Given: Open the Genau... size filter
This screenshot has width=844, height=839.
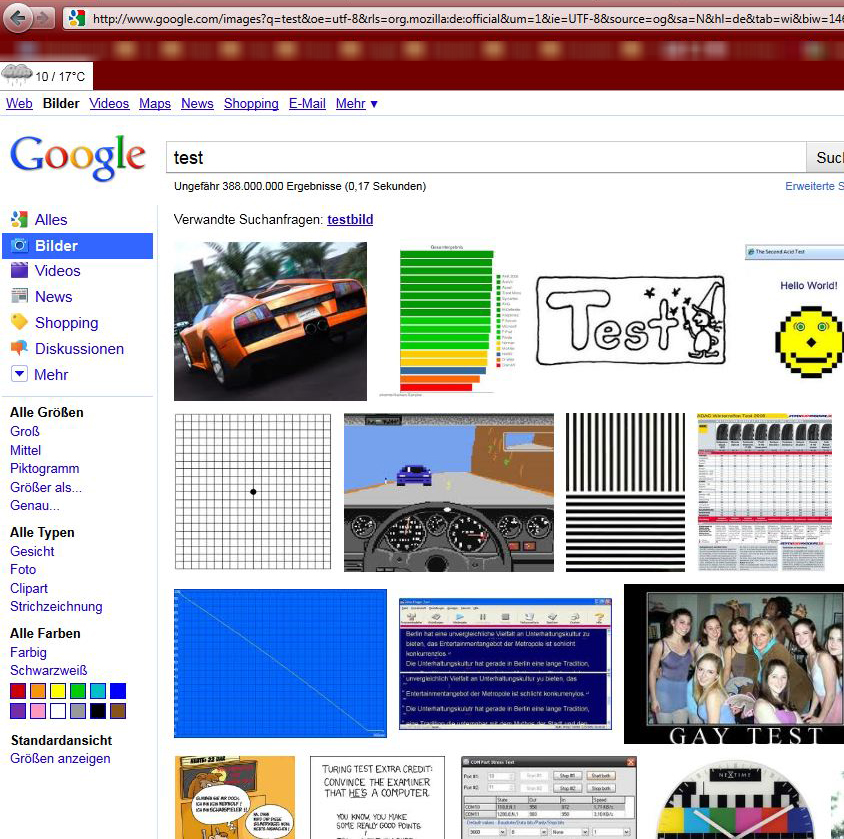Looking at the screenshot, I should [x=34, y=505].
